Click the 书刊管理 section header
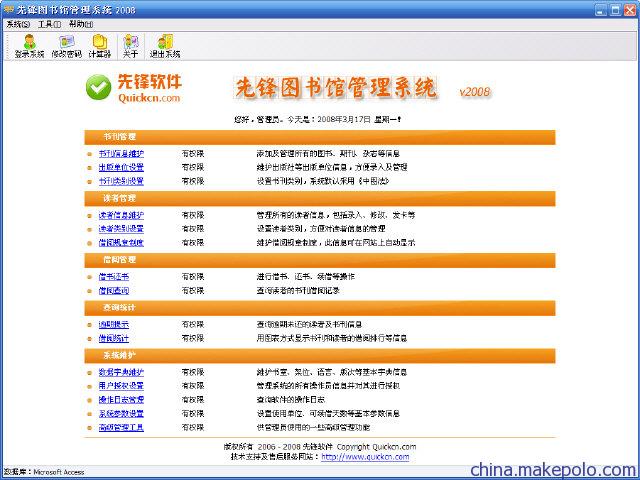Viewport: 640px width, 480px height. tap(320, 137)
